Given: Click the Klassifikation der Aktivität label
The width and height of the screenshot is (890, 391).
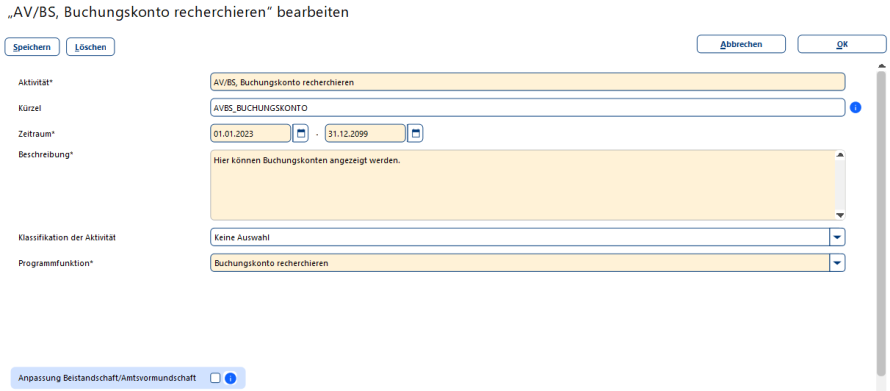Looking at the screenshot, I should point(67,237).
